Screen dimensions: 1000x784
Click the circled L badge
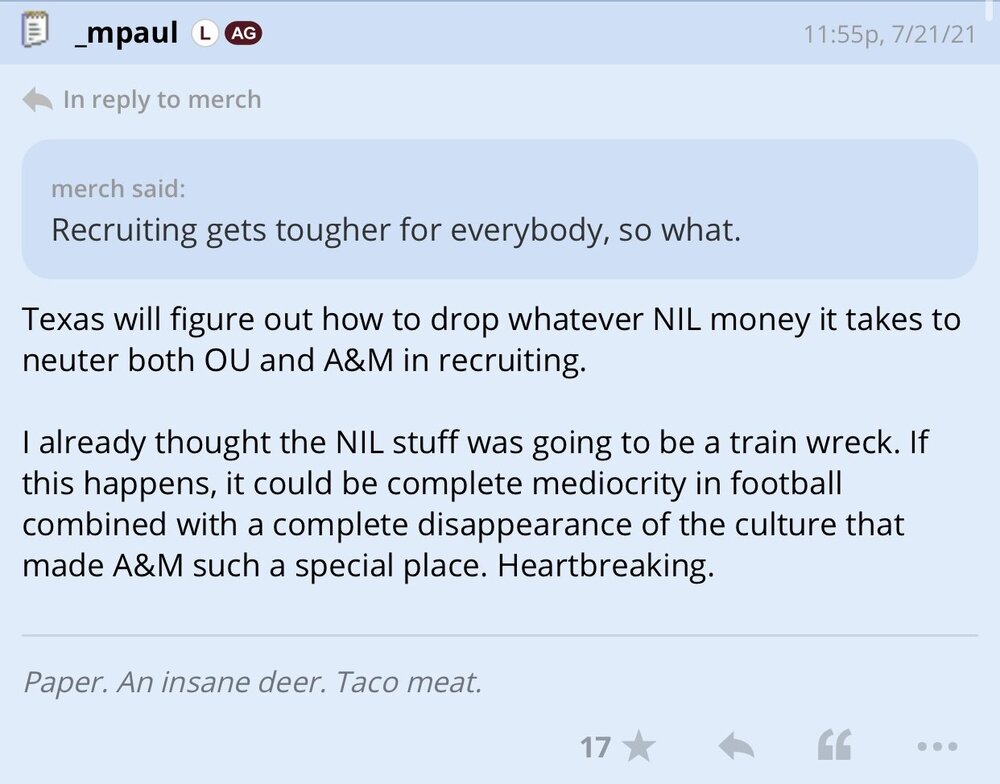tap(205, 34)
